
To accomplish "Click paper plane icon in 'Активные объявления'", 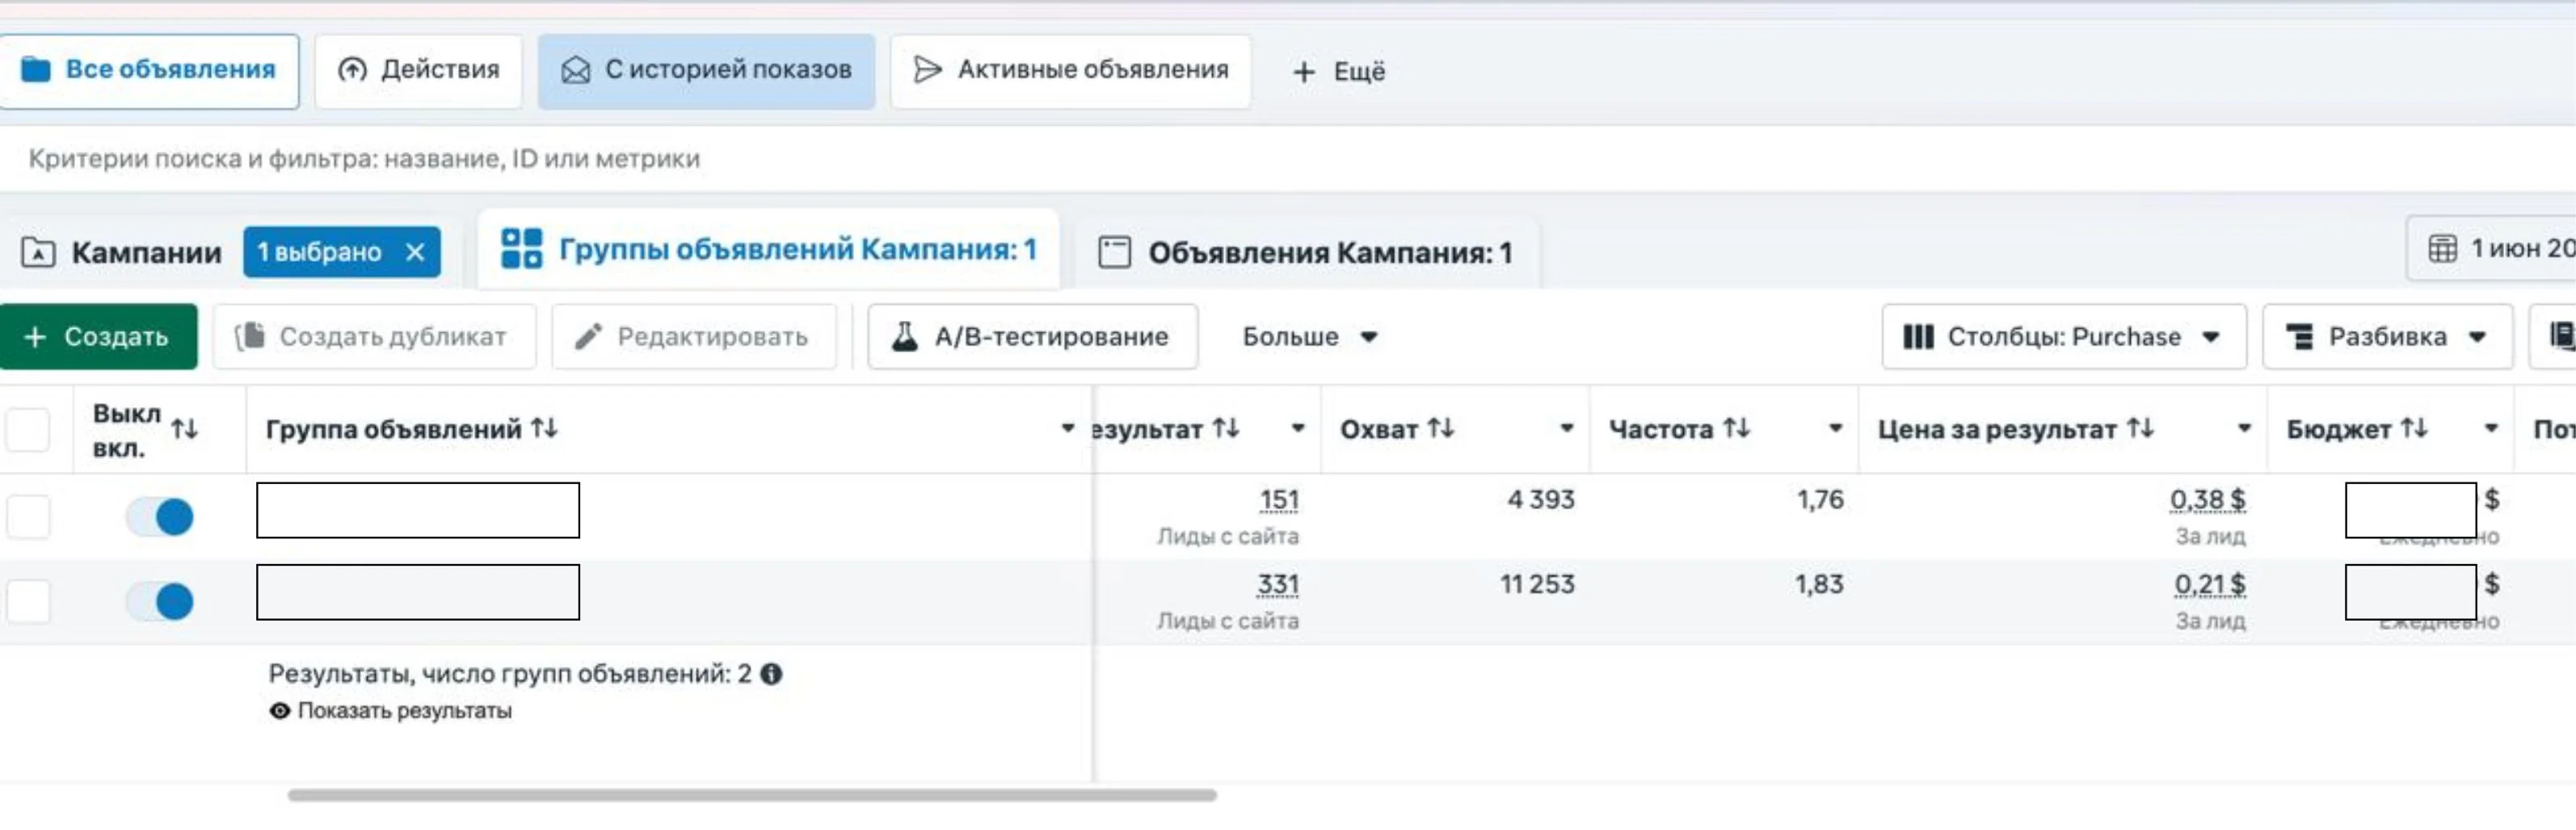I will pyautogui.click(x=928, y=69).
